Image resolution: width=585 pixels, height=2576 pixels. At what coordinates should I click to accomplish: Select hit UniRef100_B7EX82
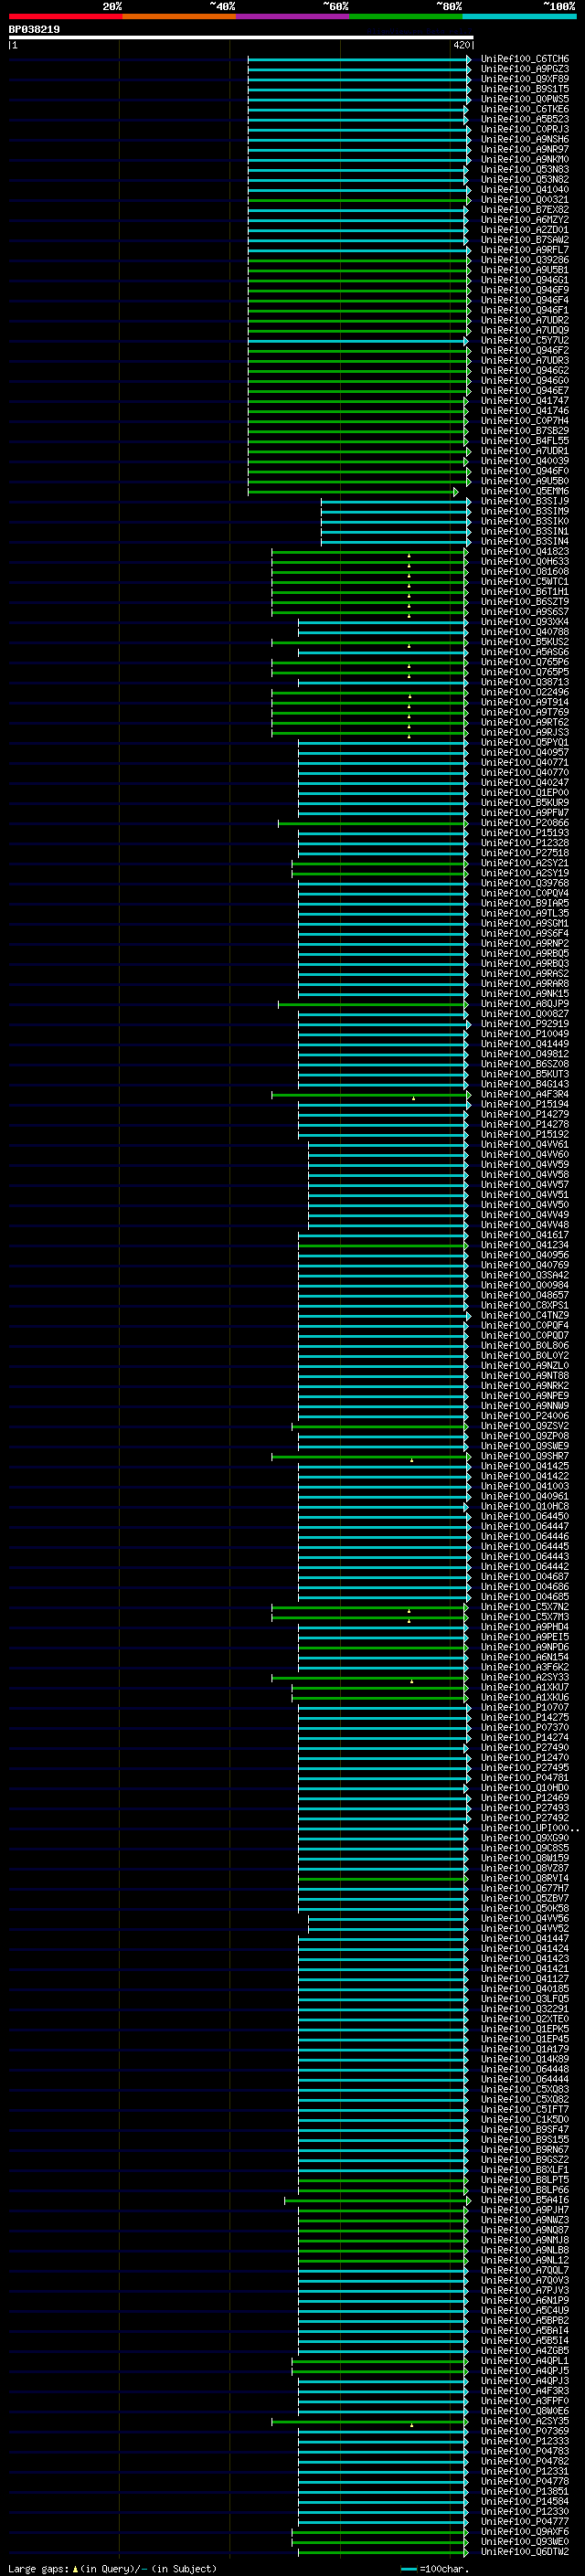525,210
